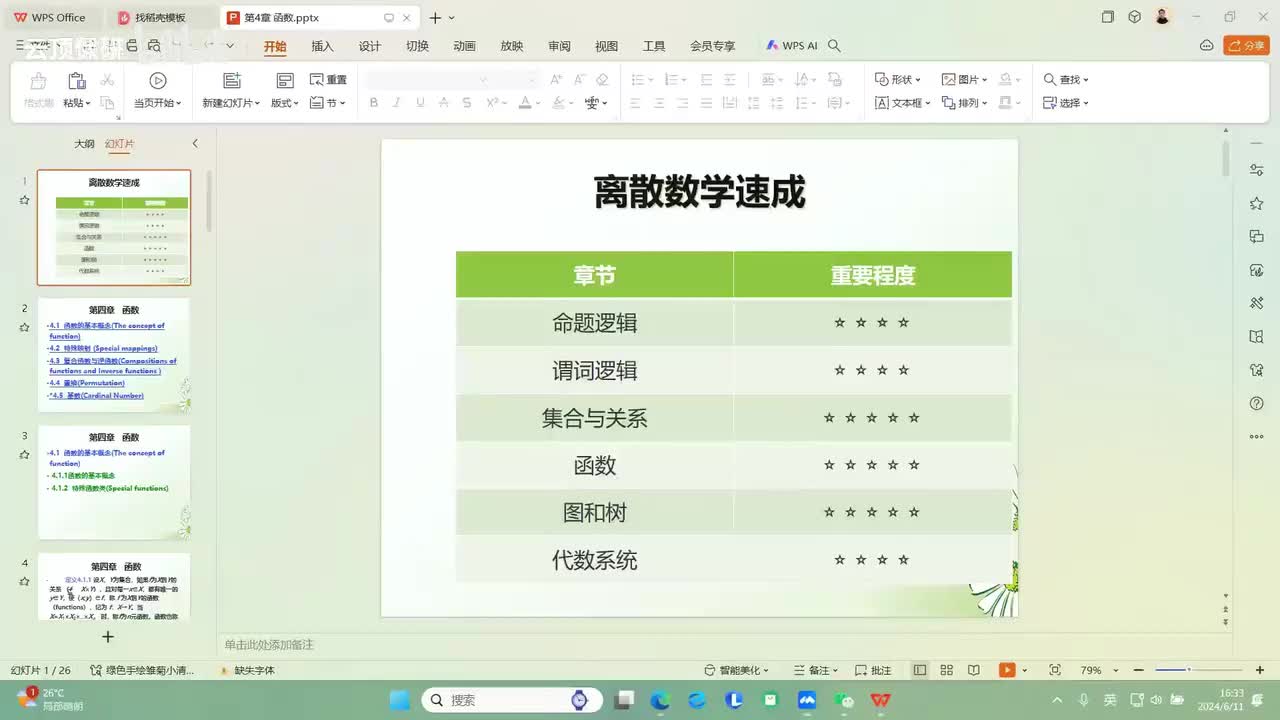This screenshot has width=1280, height=720.
Task: Click the right sidebar star favorites icon
Action: click(1257, 203)
